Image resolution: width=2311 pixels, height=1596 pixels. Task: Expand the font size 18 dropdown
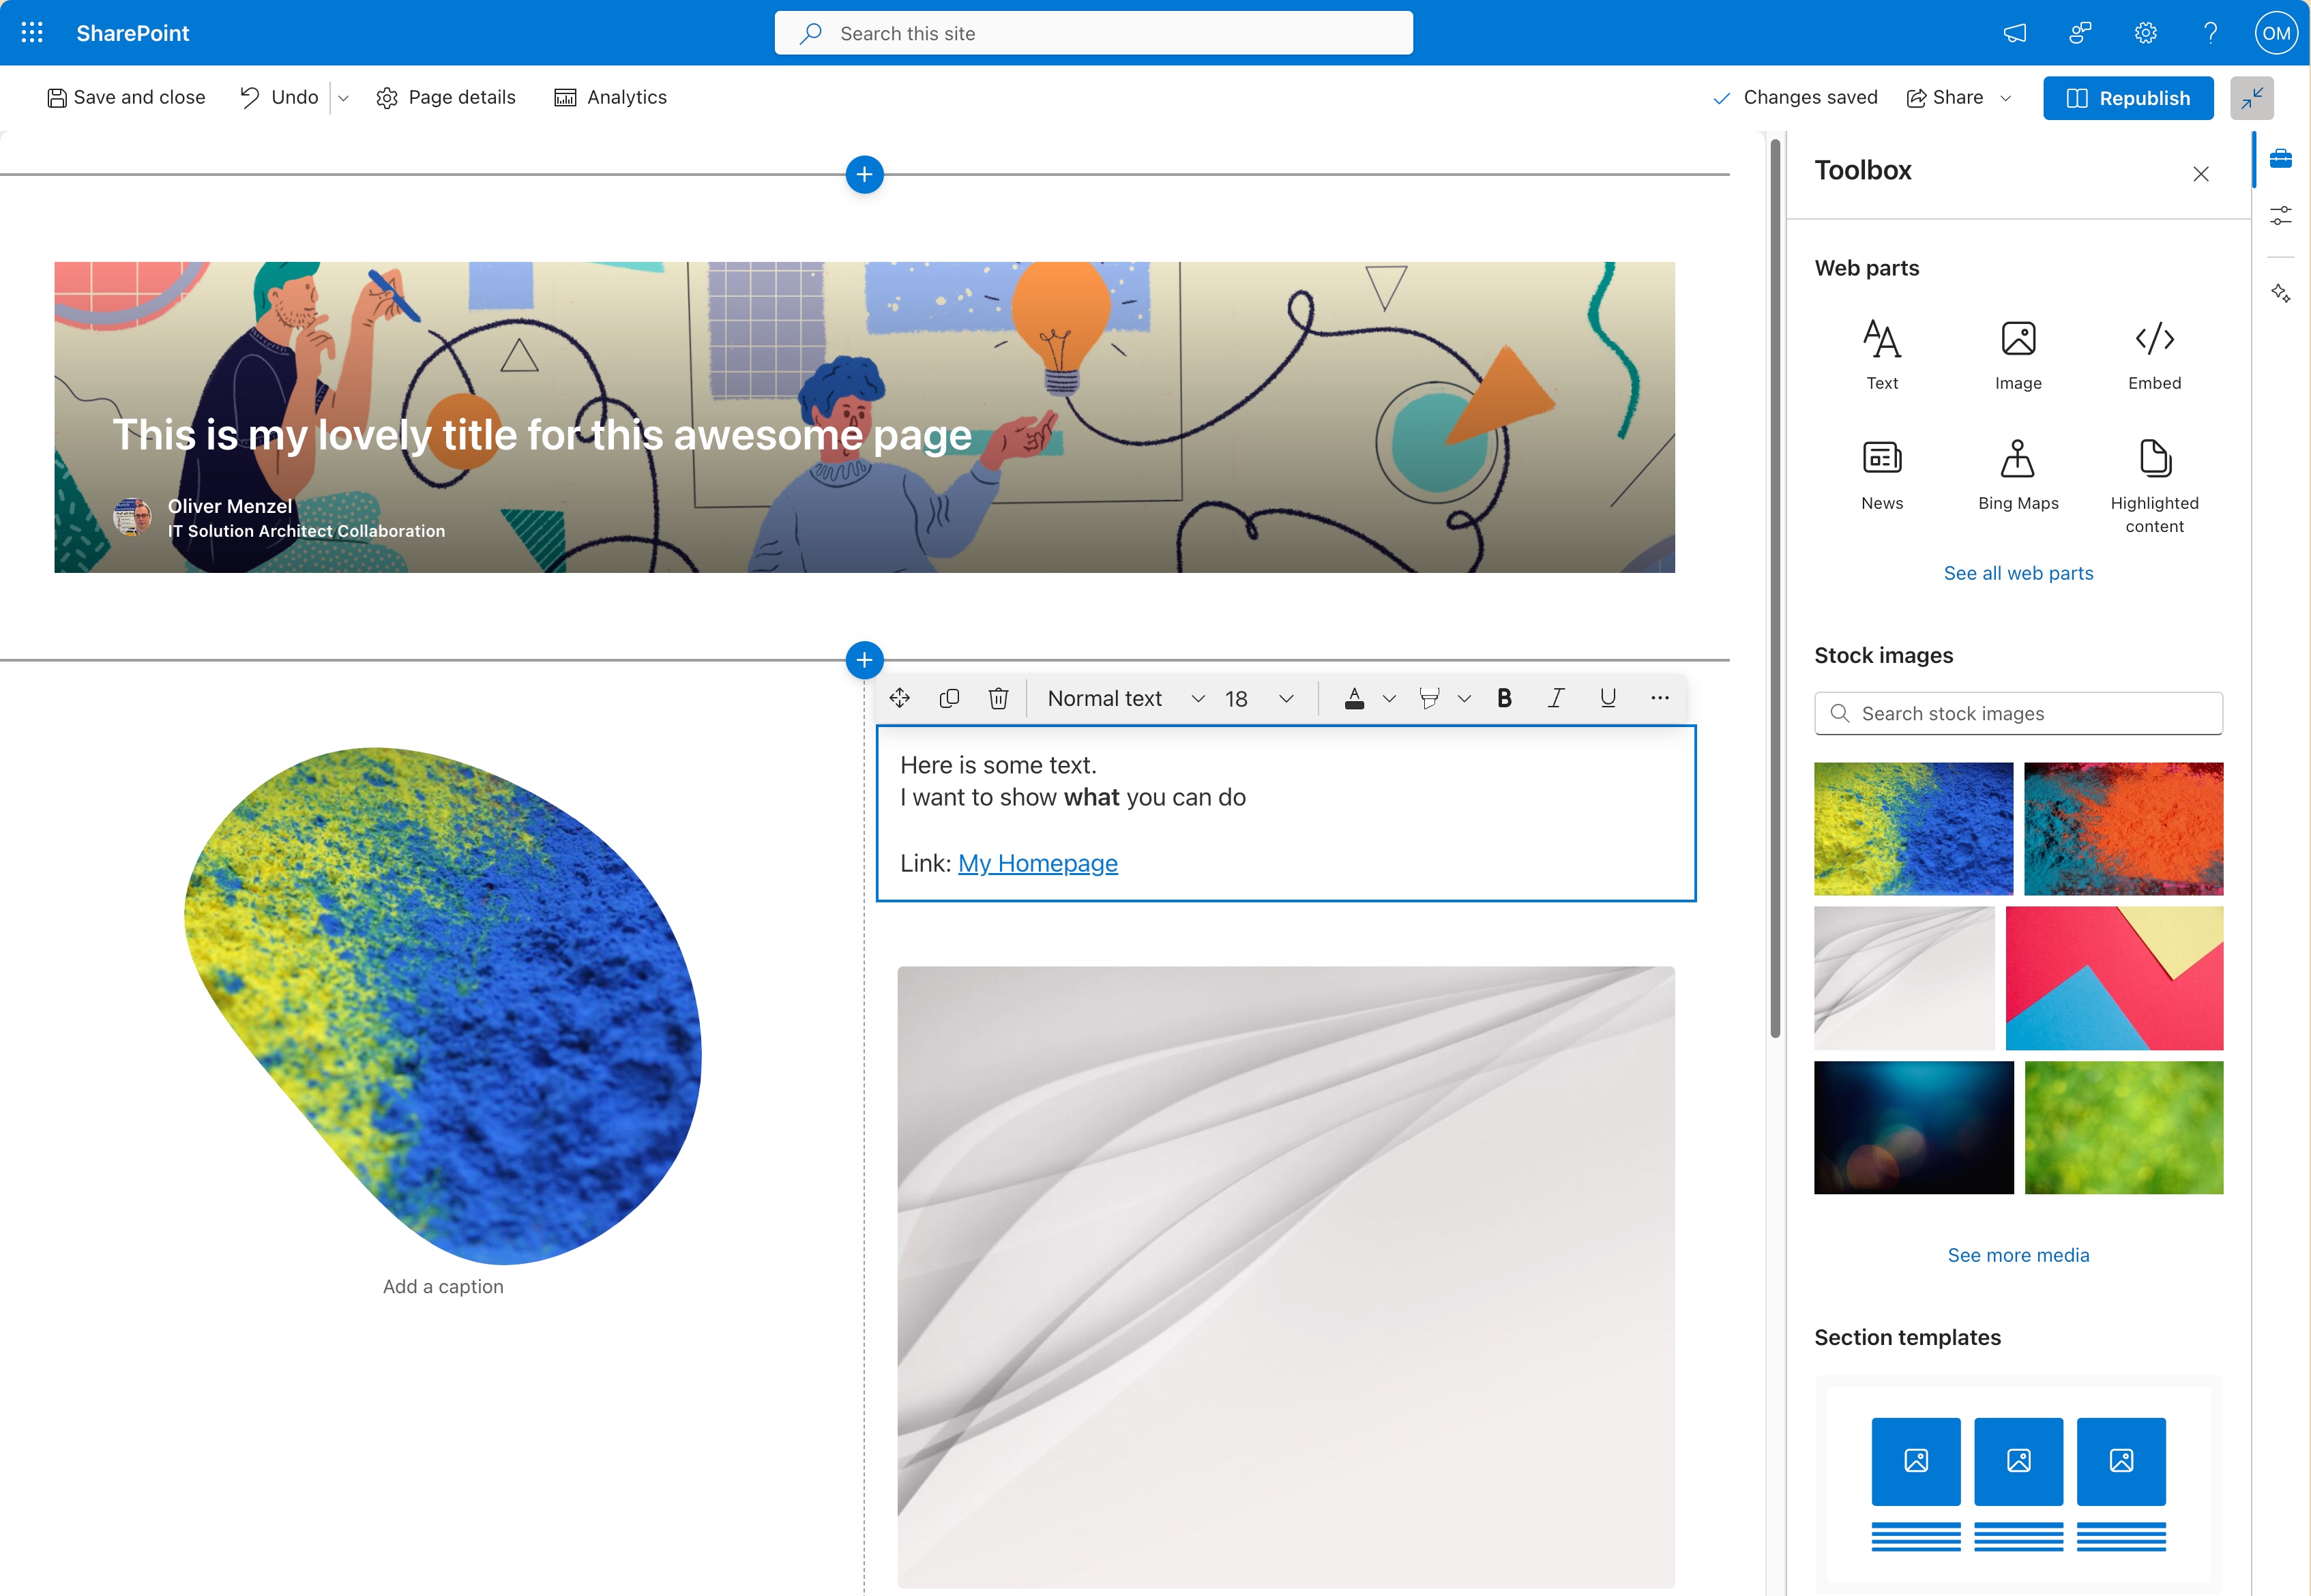(x=1285, y=698)
